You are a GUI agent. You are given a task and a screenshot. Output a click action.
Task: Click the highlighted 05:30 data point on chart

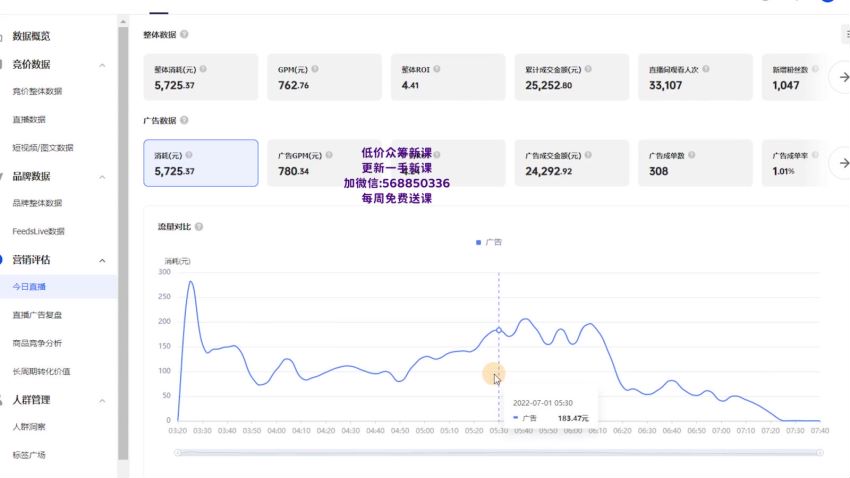click(499, 330)
